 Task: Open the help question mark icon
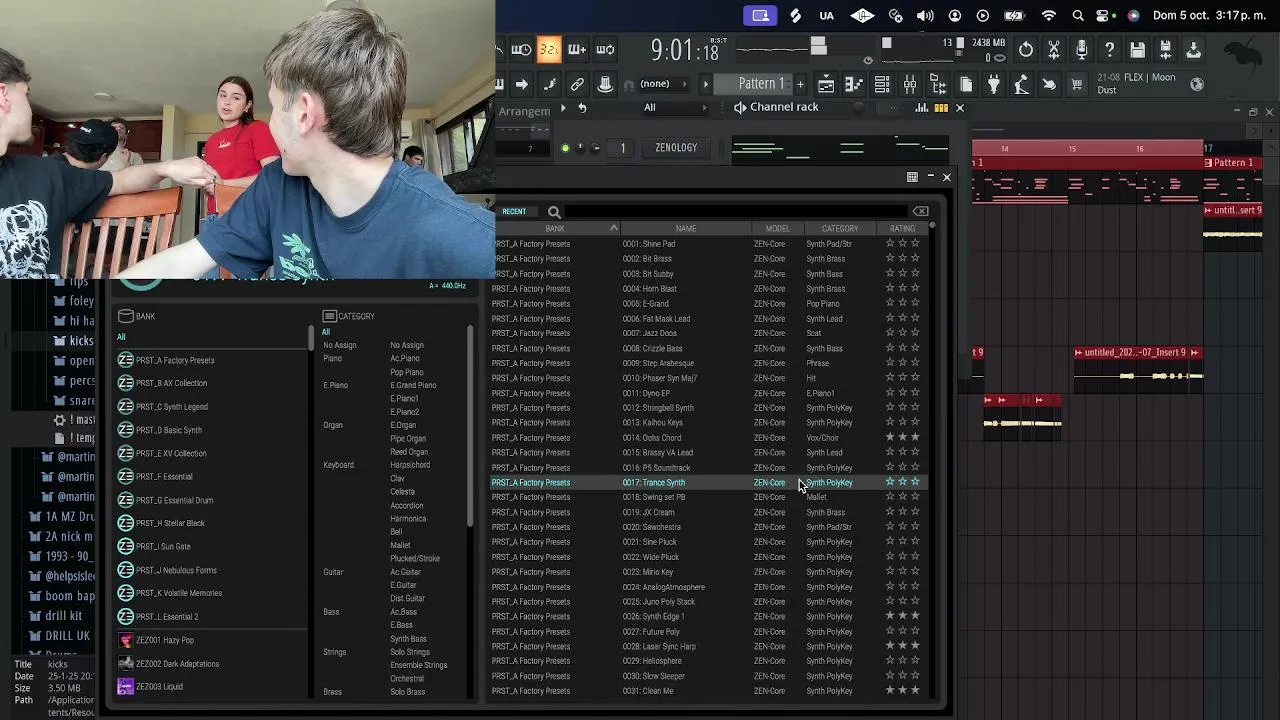[1110, 49]
